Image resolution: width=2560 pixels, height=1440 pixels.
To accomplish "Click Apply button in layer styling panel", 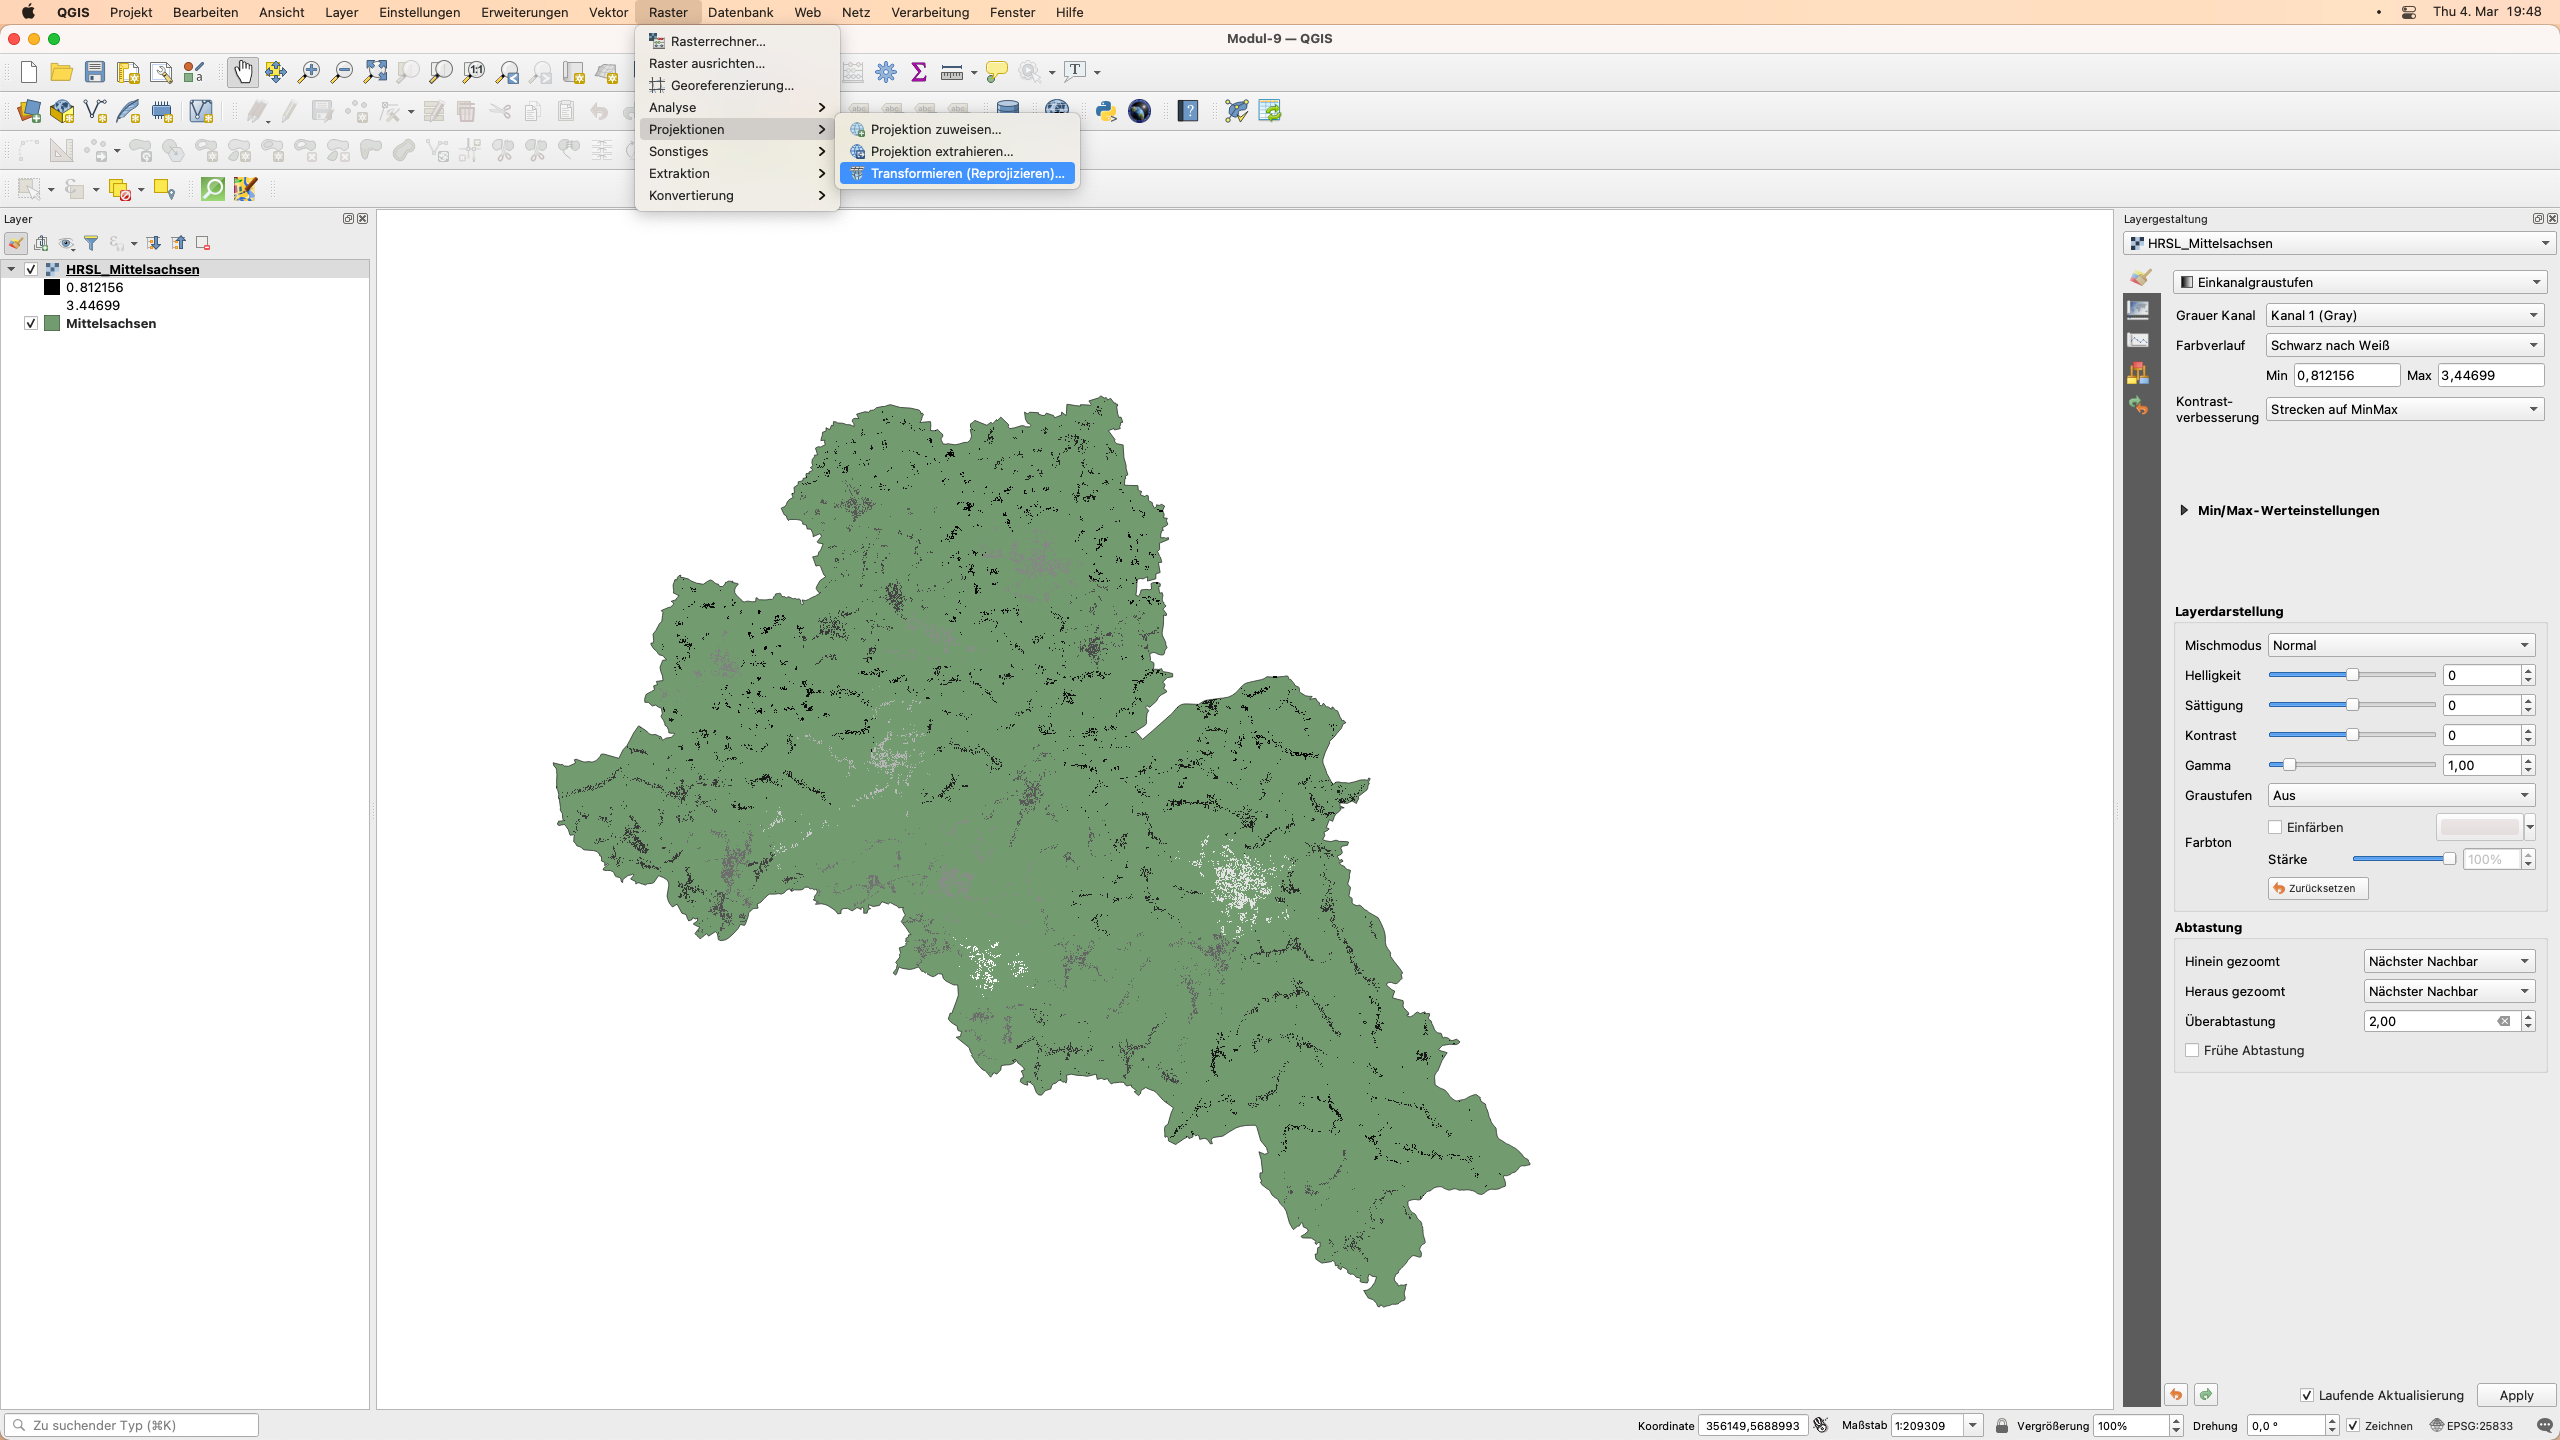I will pyautogui.click(x=2516, y=1394).
